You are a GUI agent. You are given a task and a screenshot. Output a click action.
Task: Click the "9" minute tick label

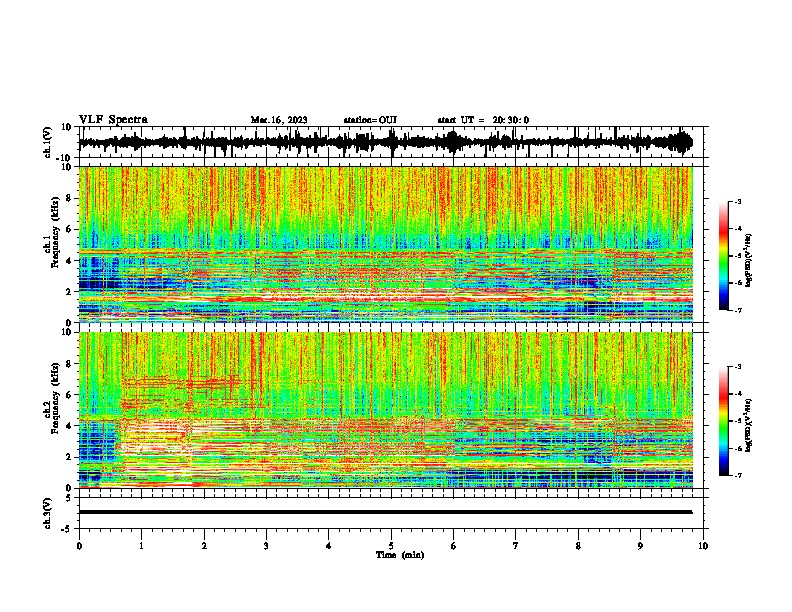tap(640, 546)
